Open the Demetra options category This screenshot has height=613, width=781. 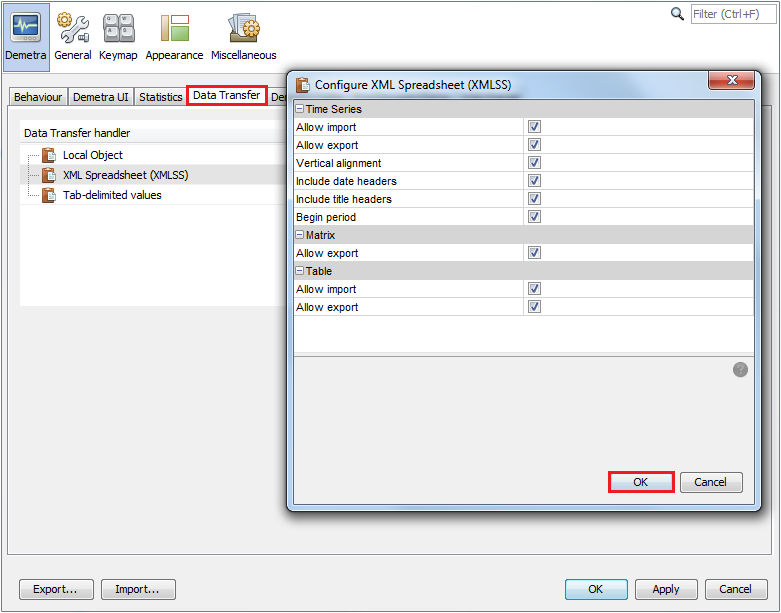(x=25, y=37)
